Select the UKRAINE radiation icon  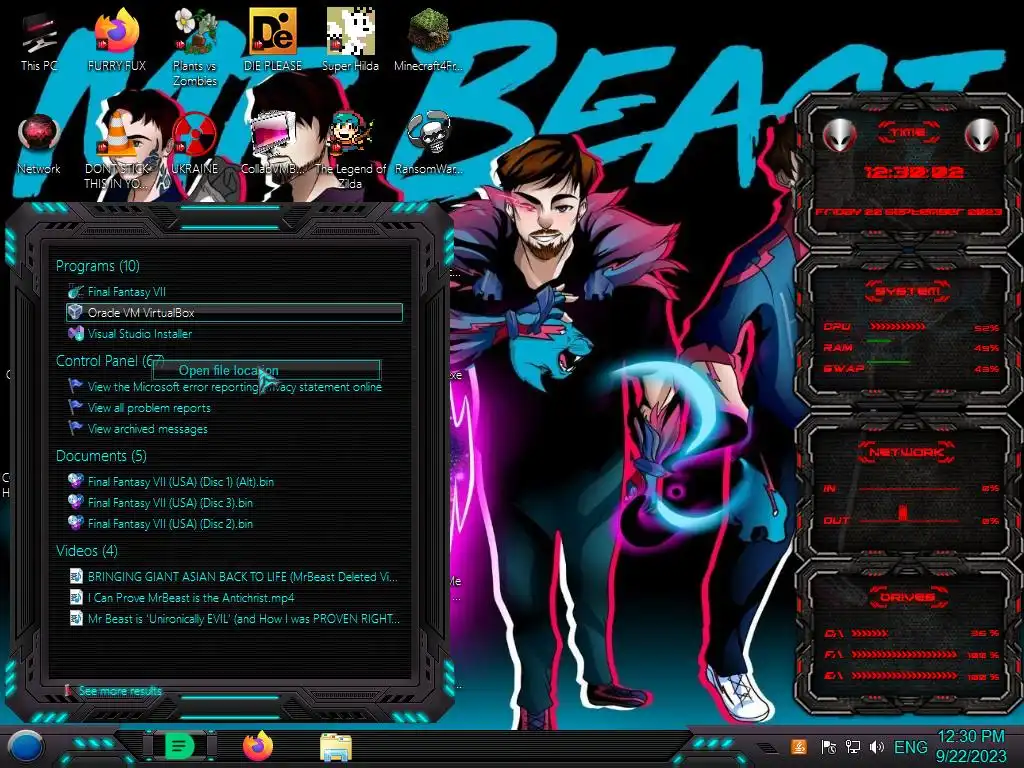194,145
